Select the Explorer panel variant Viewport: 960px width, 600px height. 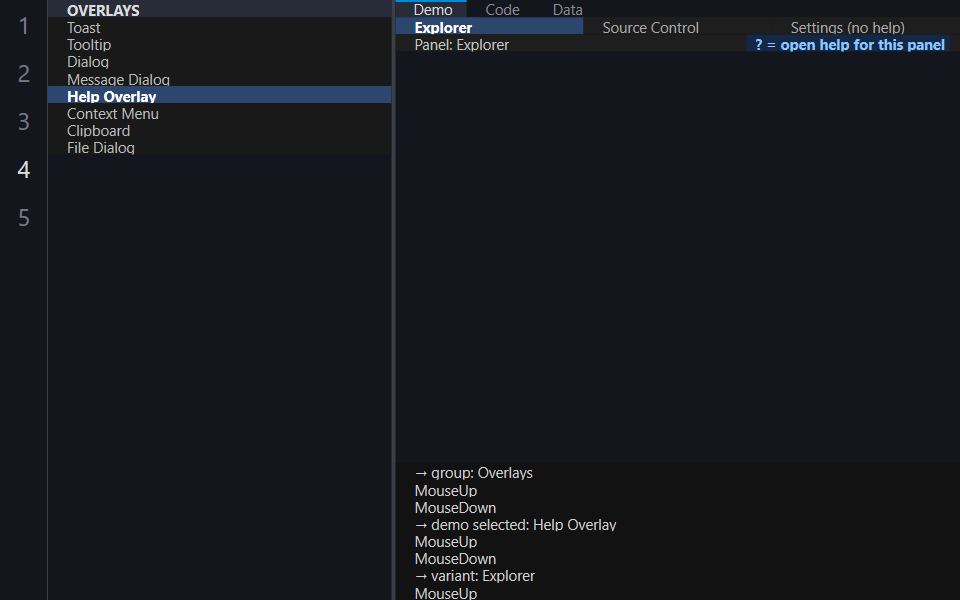[489, 27]
